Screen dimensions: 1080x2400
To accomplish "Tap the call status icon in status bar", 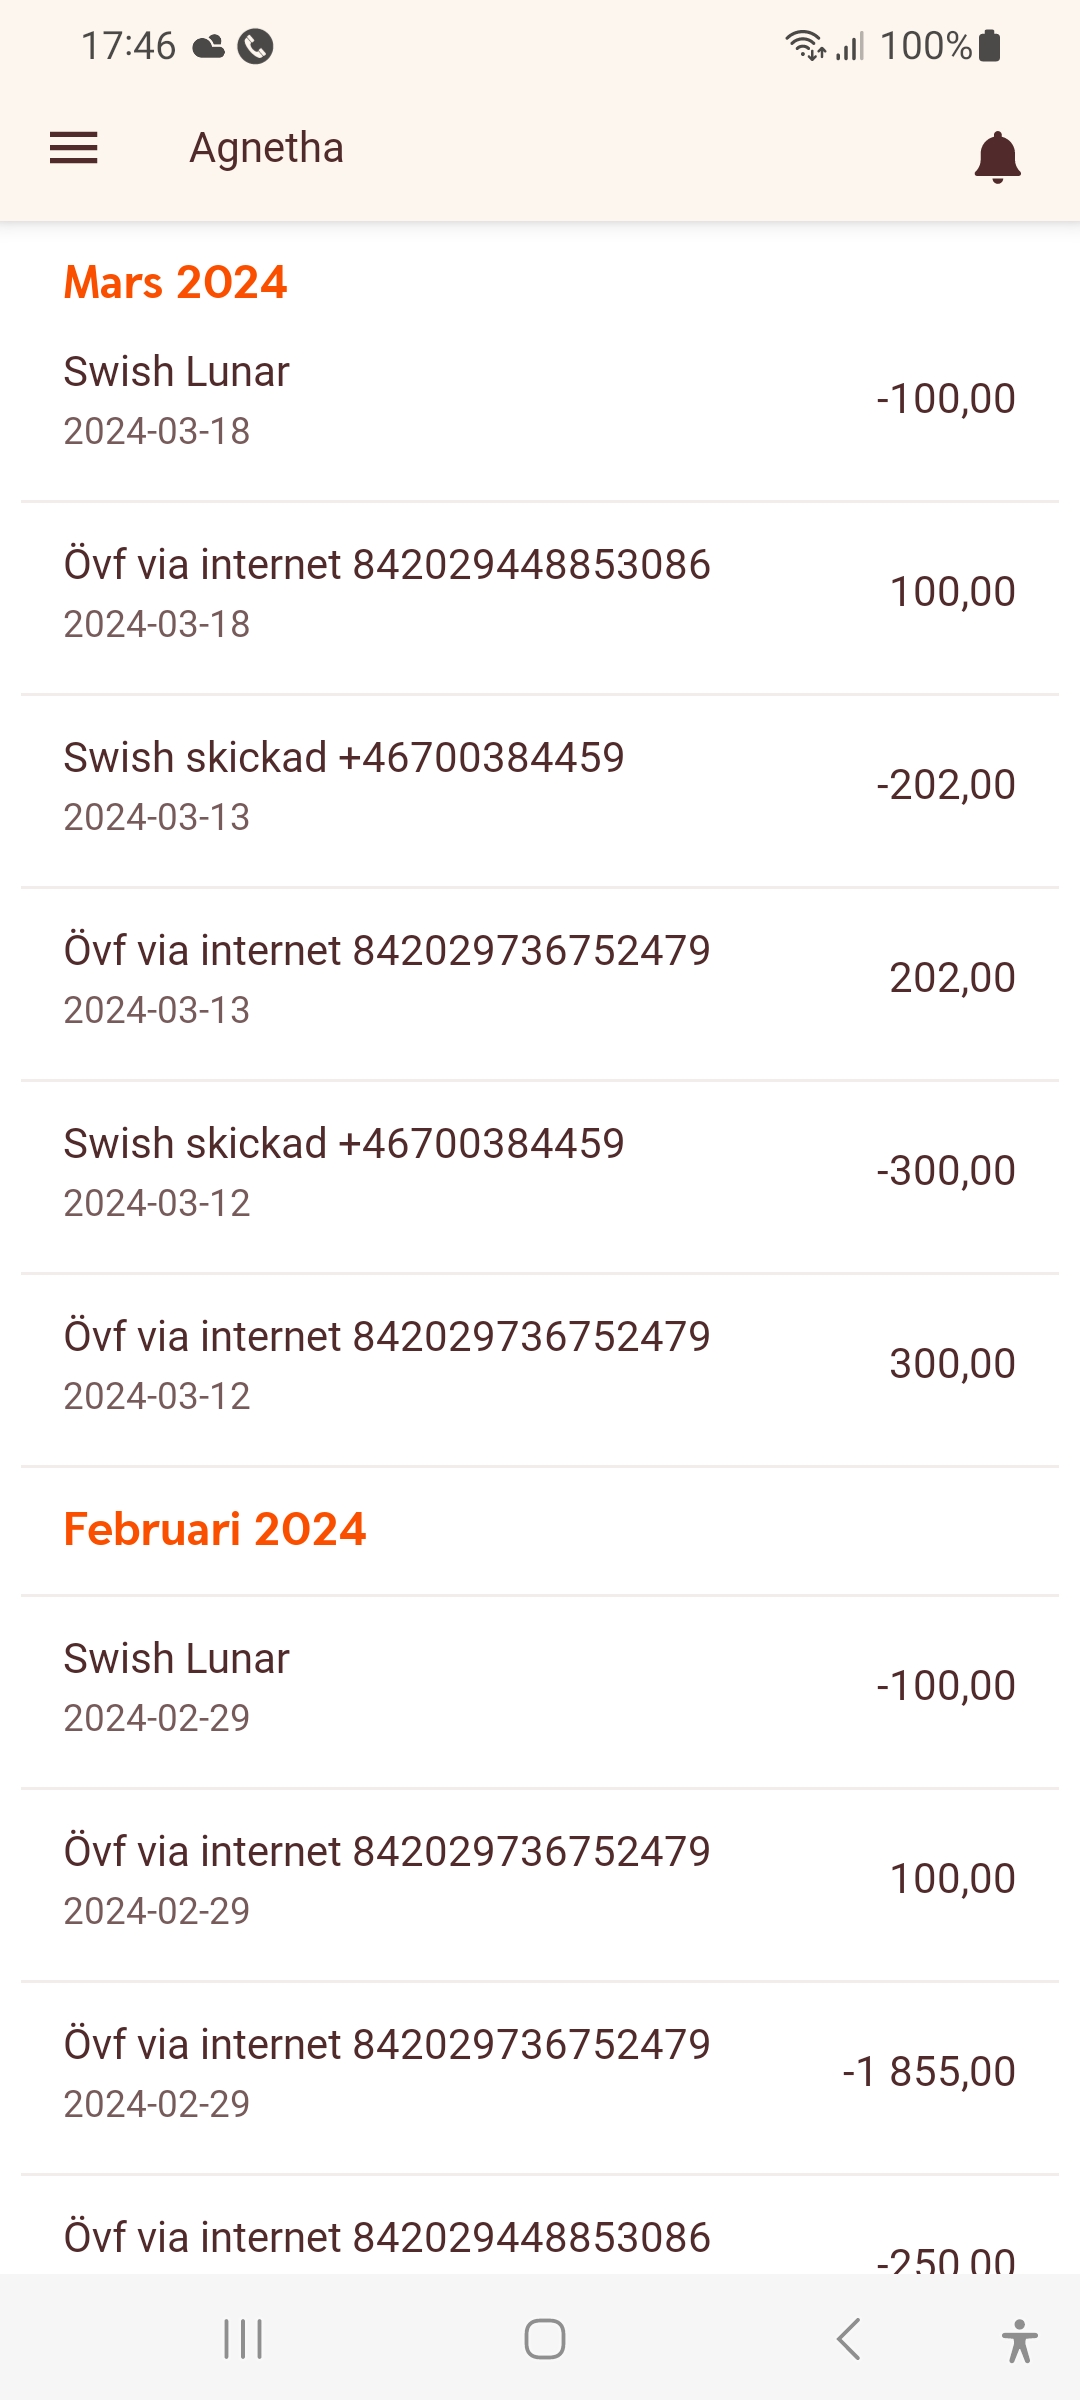I will tap(256, 46).
